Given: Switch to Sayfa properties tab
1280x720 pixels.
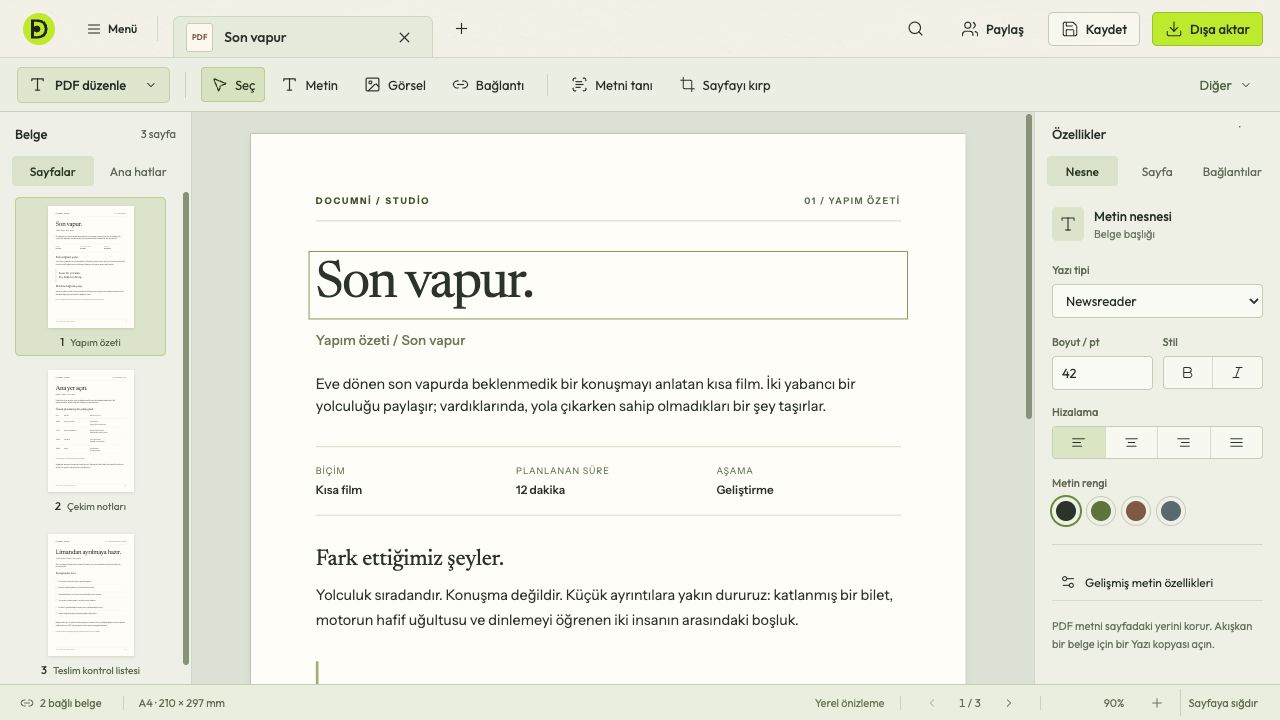Looking at the screenshot, I should (x=1157, y=171).
